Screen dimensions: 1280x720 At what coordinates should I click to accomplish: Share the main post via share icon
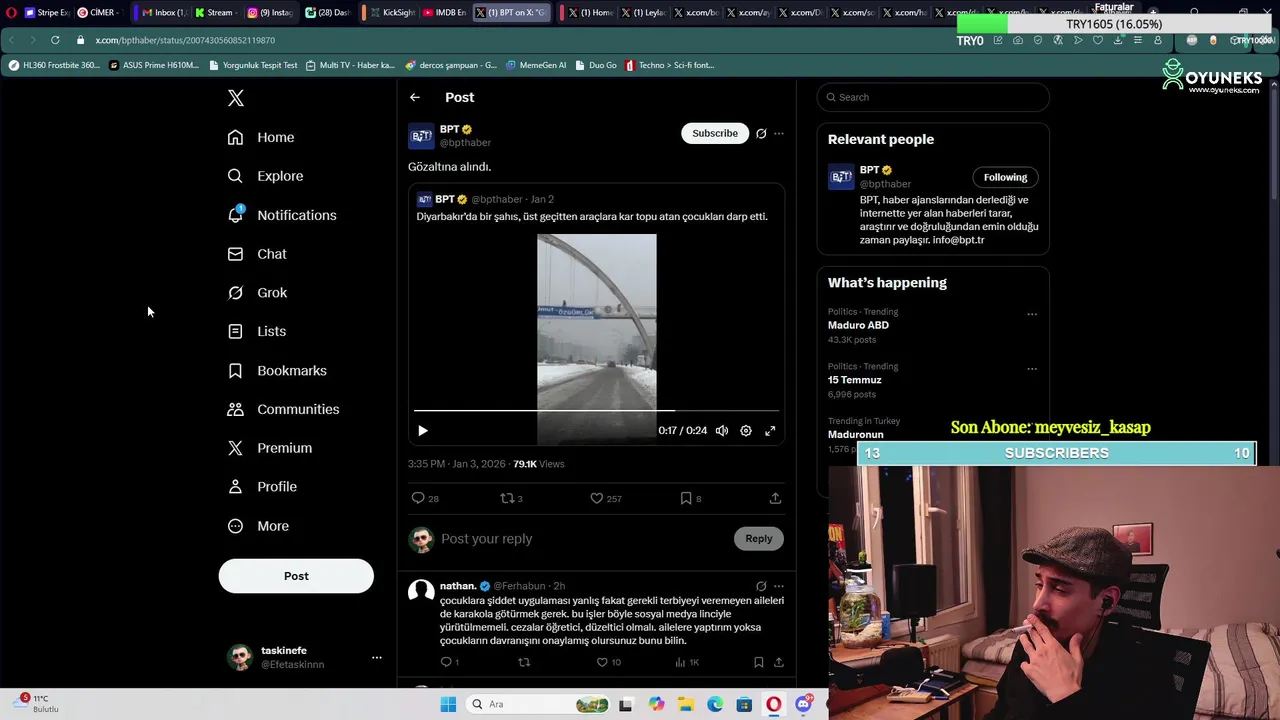point(775,498)
